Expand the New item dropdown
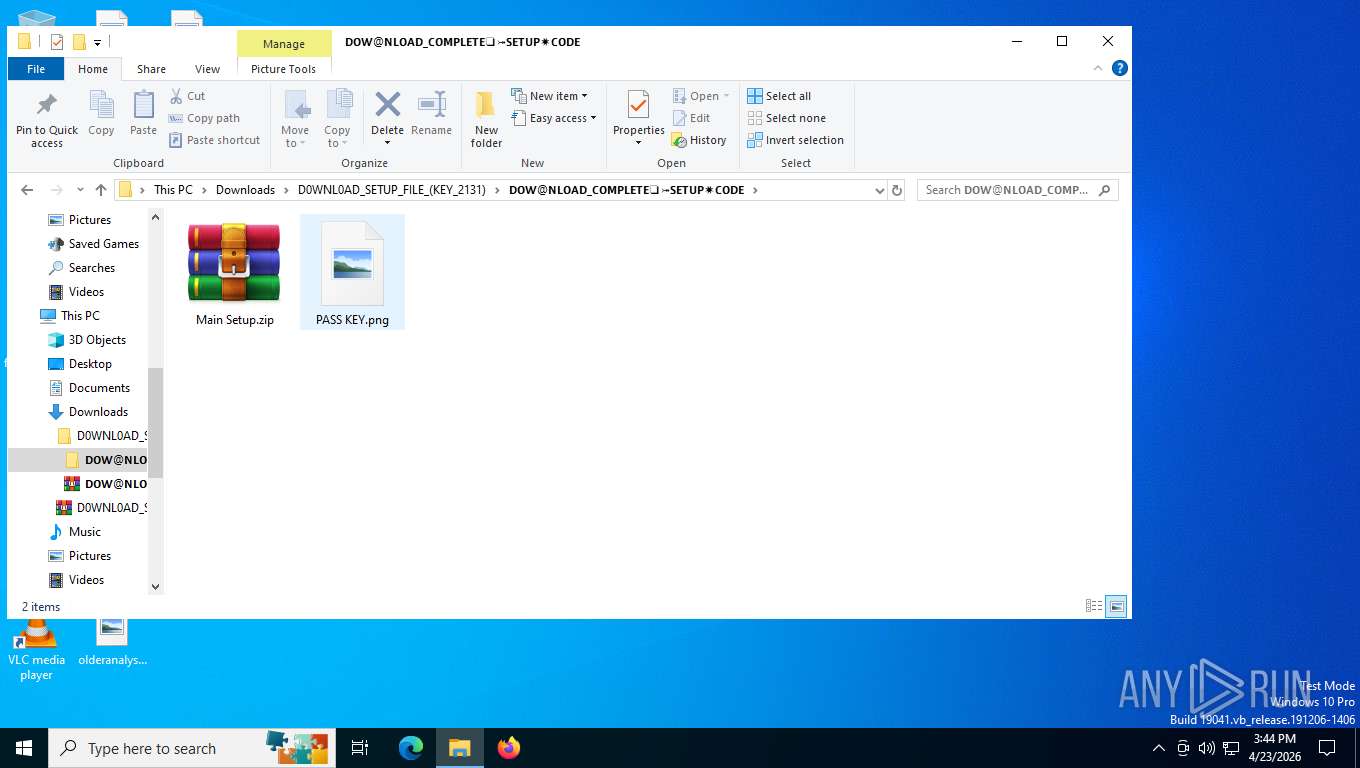 [x=549, y=96]
